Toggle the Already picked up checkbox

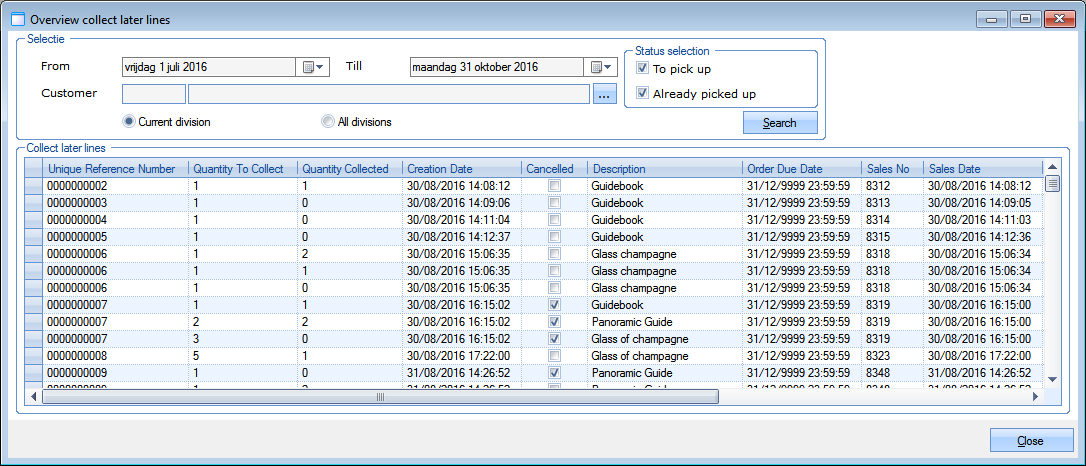(x=643, y=94)
